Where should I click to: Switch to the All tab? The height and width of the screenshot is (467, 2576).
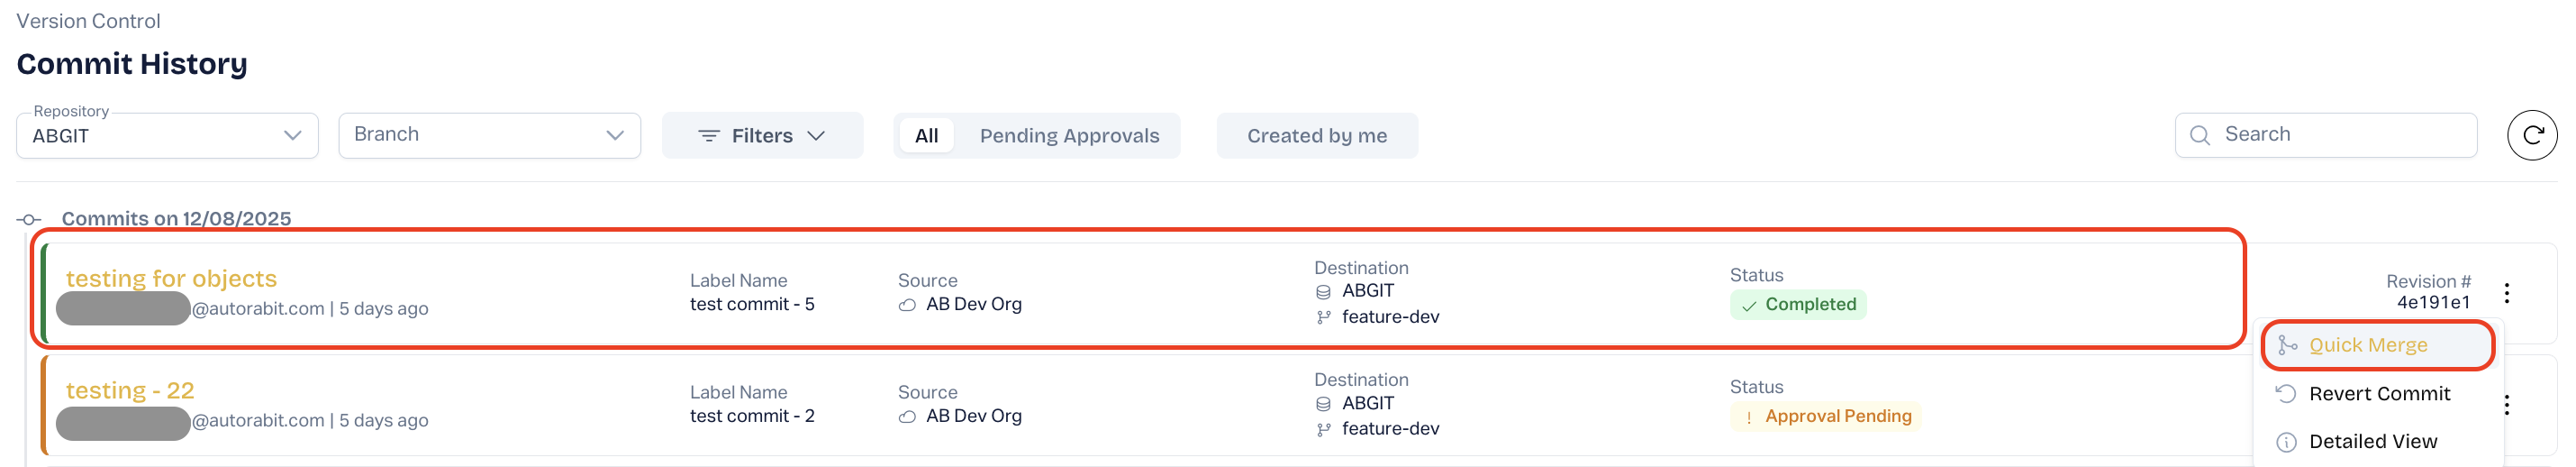(926, 136)
